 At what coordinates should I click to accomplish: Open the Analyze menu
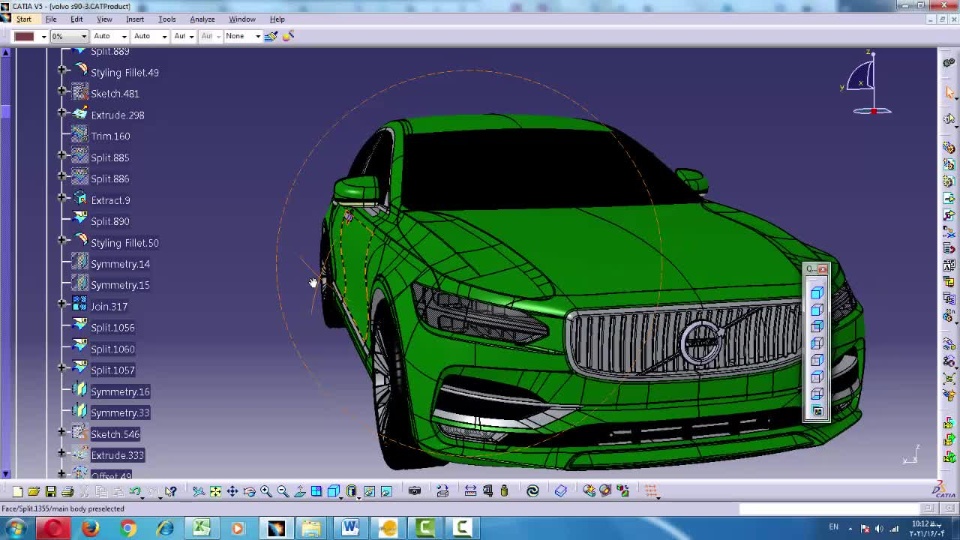(x=202, y=20)
